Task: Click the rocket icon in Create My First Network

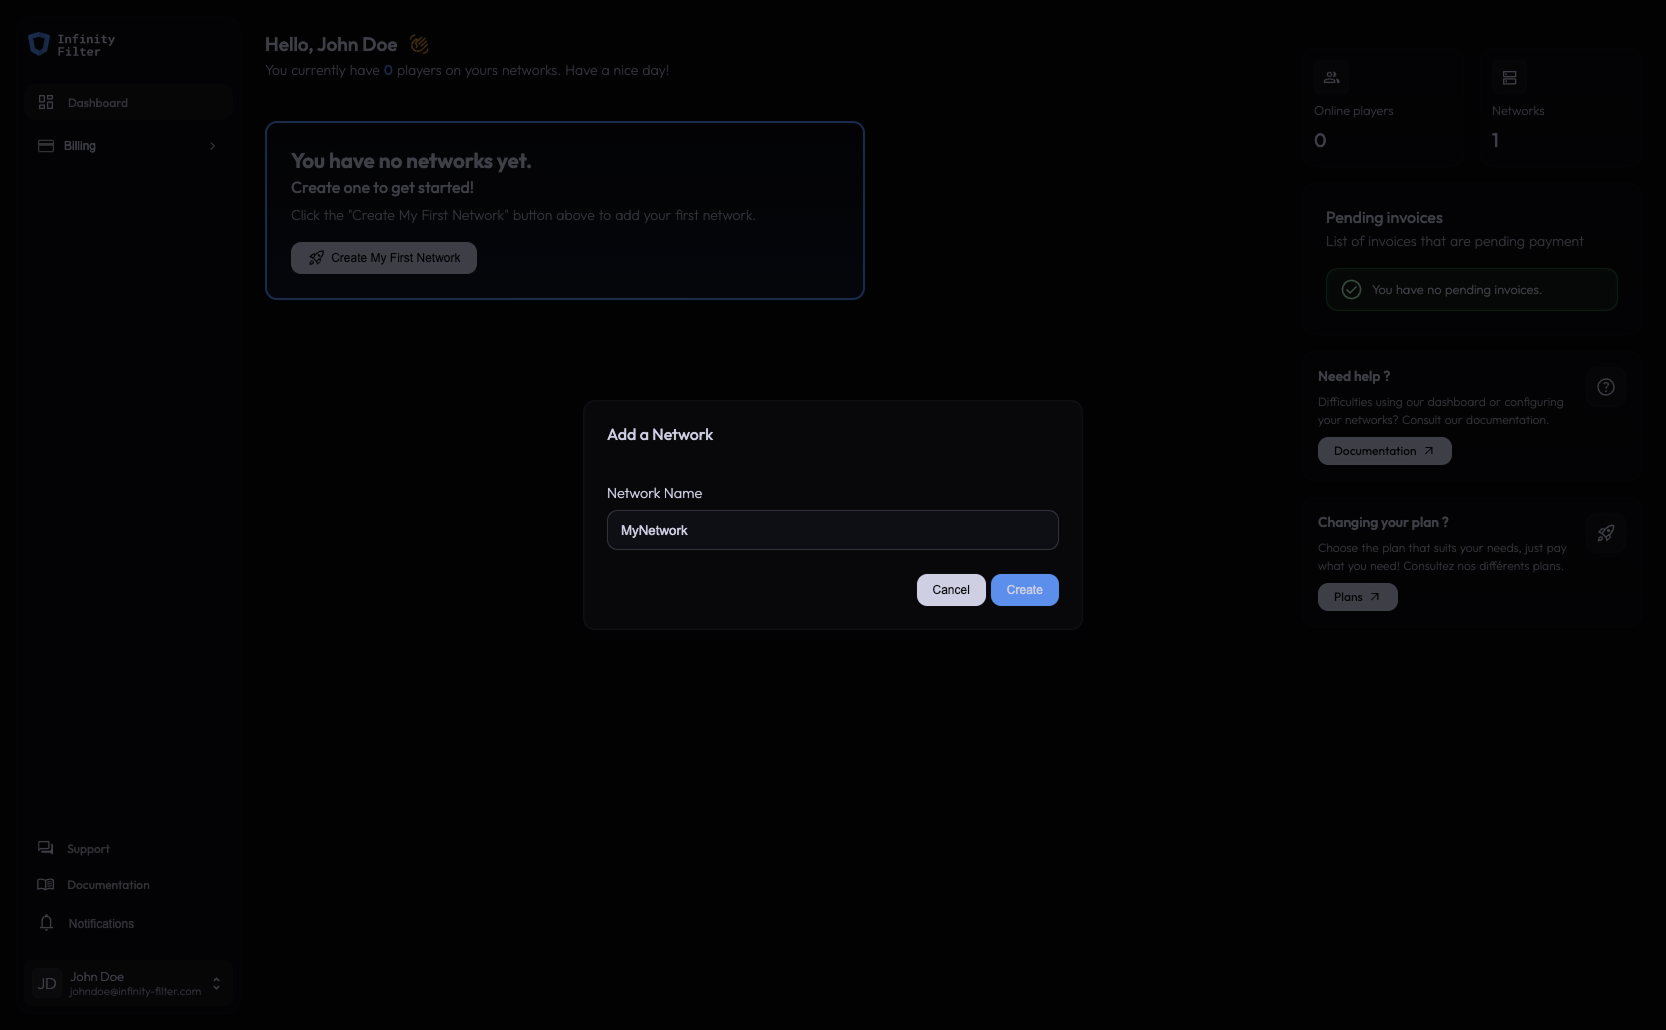Action: coord(316,258)
